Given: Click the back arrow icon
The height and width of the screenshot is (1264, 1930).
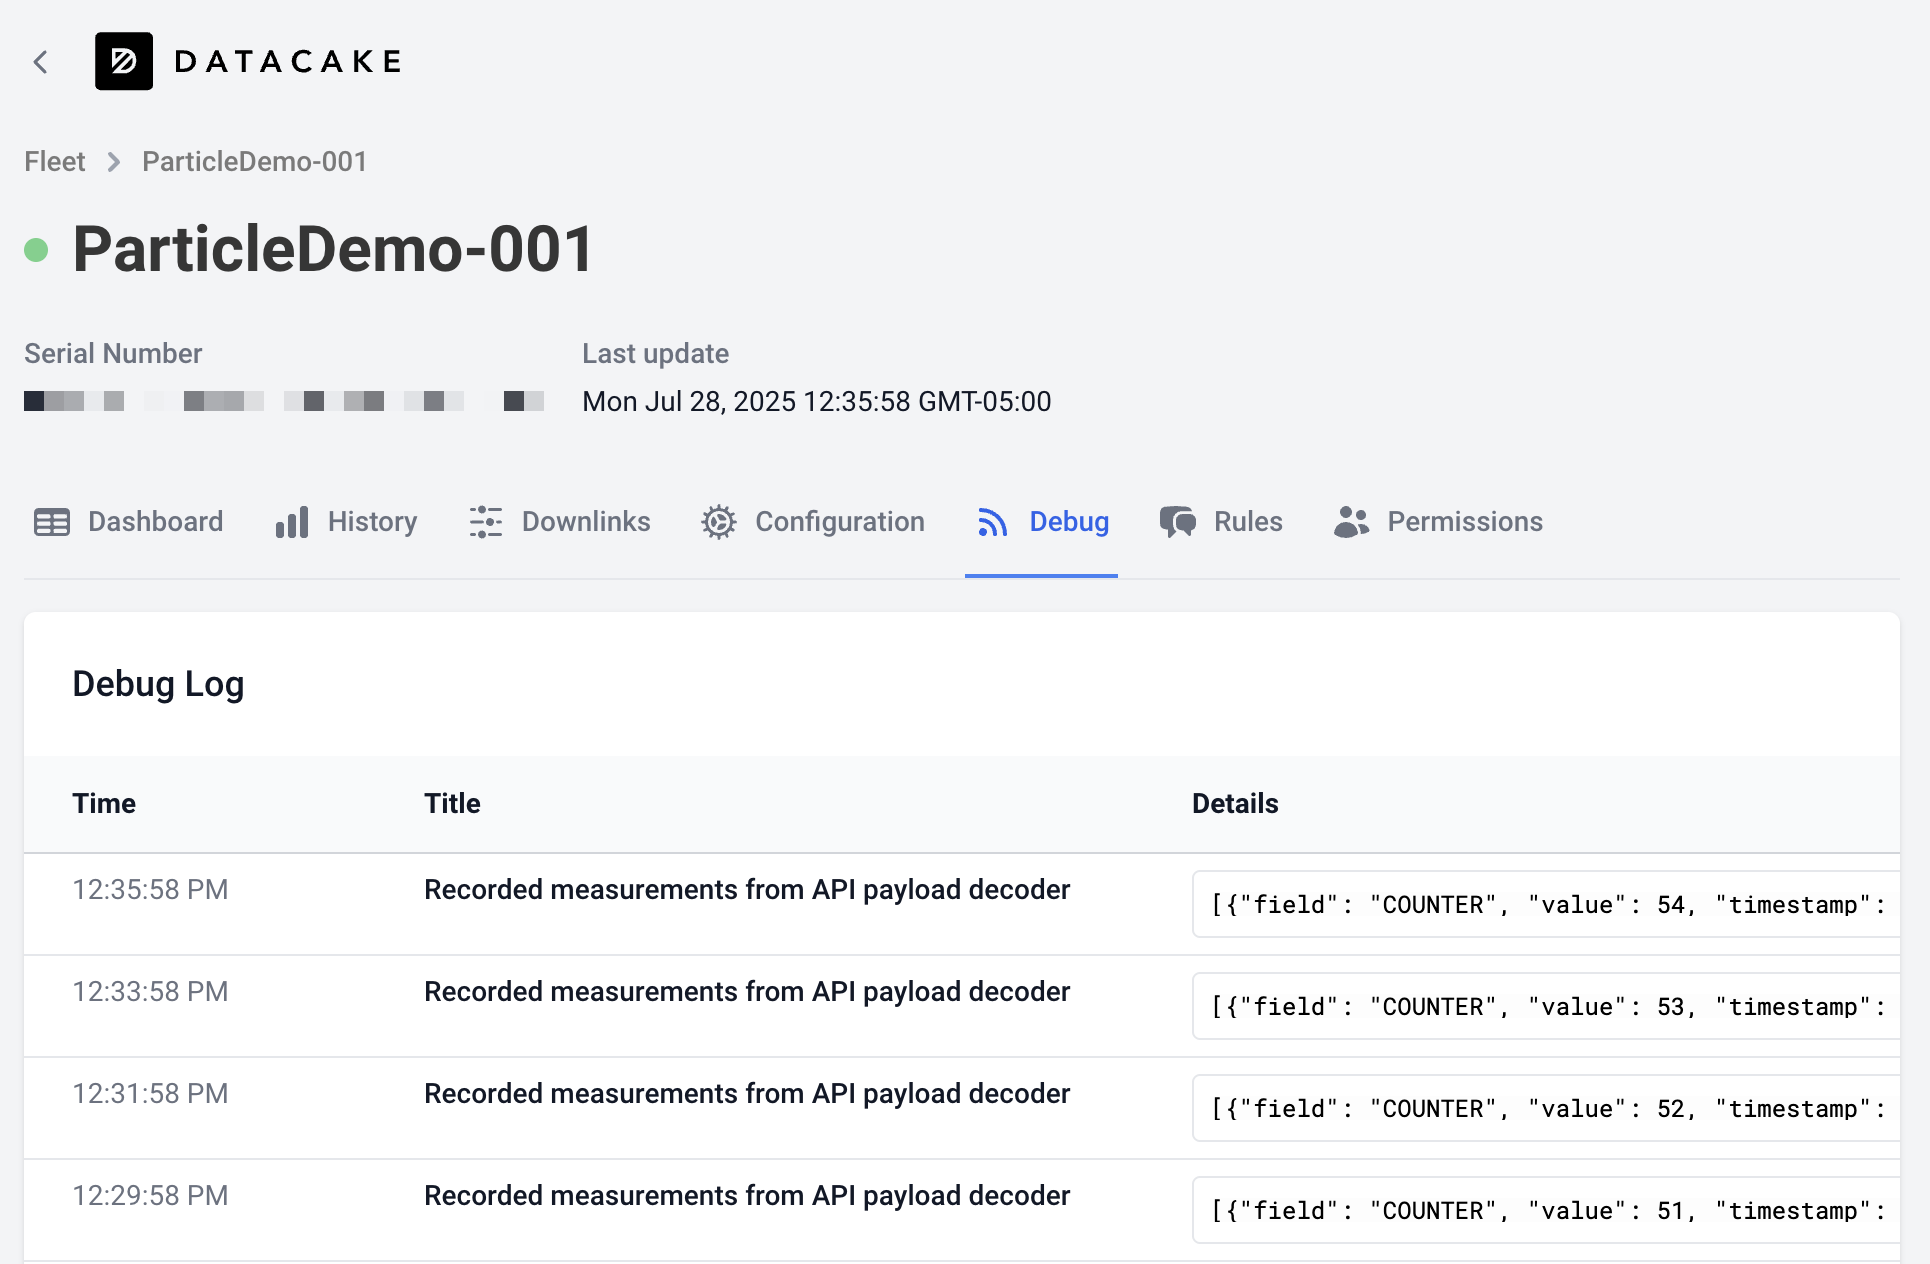Looking at the screenshot, I should (x=41, y=62).
